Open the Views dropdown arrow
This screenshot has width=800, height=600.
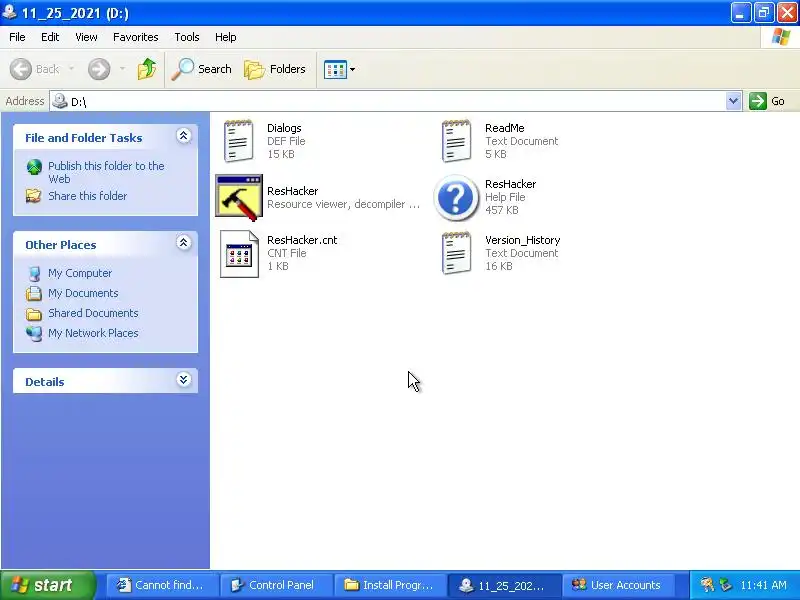coord(352,69)
